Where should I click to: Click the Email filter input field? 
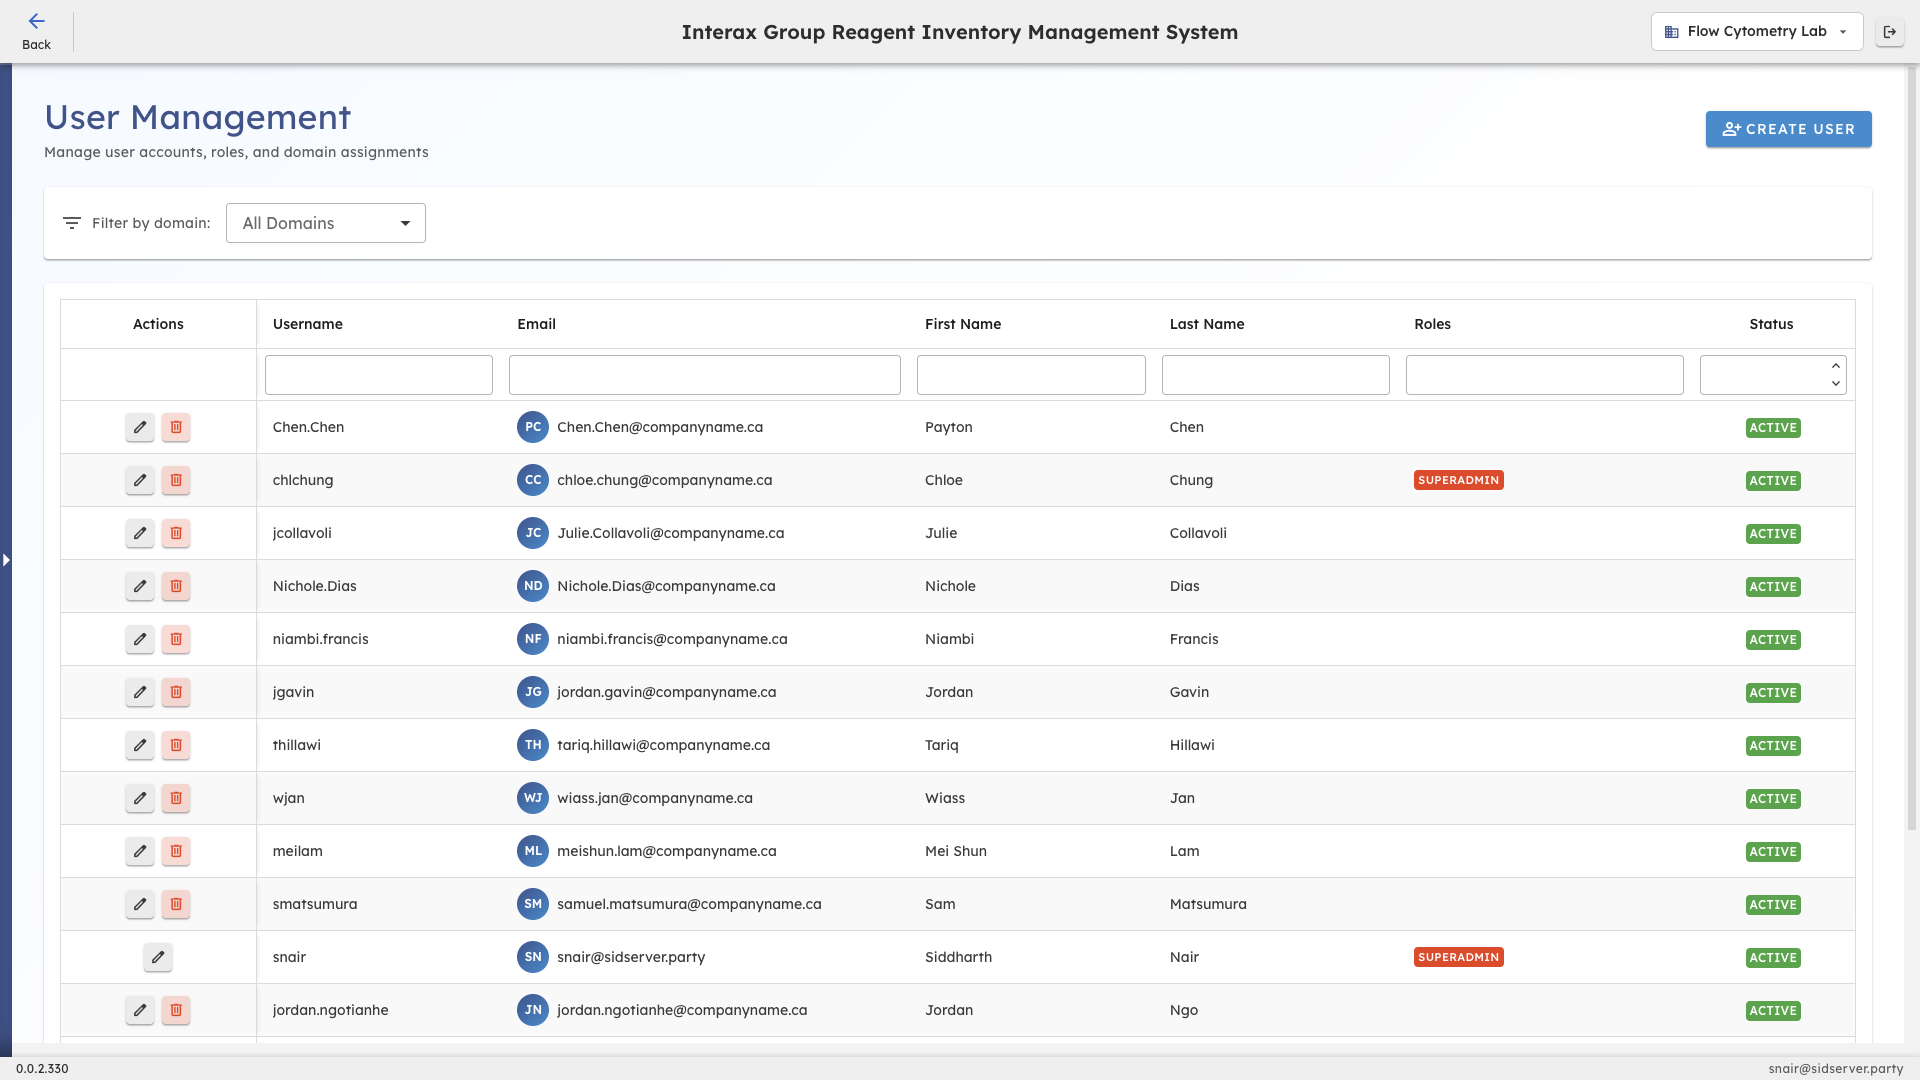(x=704, y=374)
